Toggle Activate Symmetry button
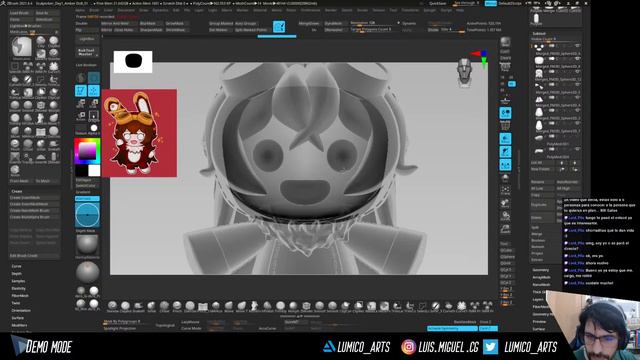Image resolution: width=640 pixels, height=360 pixels. (452, 328)
